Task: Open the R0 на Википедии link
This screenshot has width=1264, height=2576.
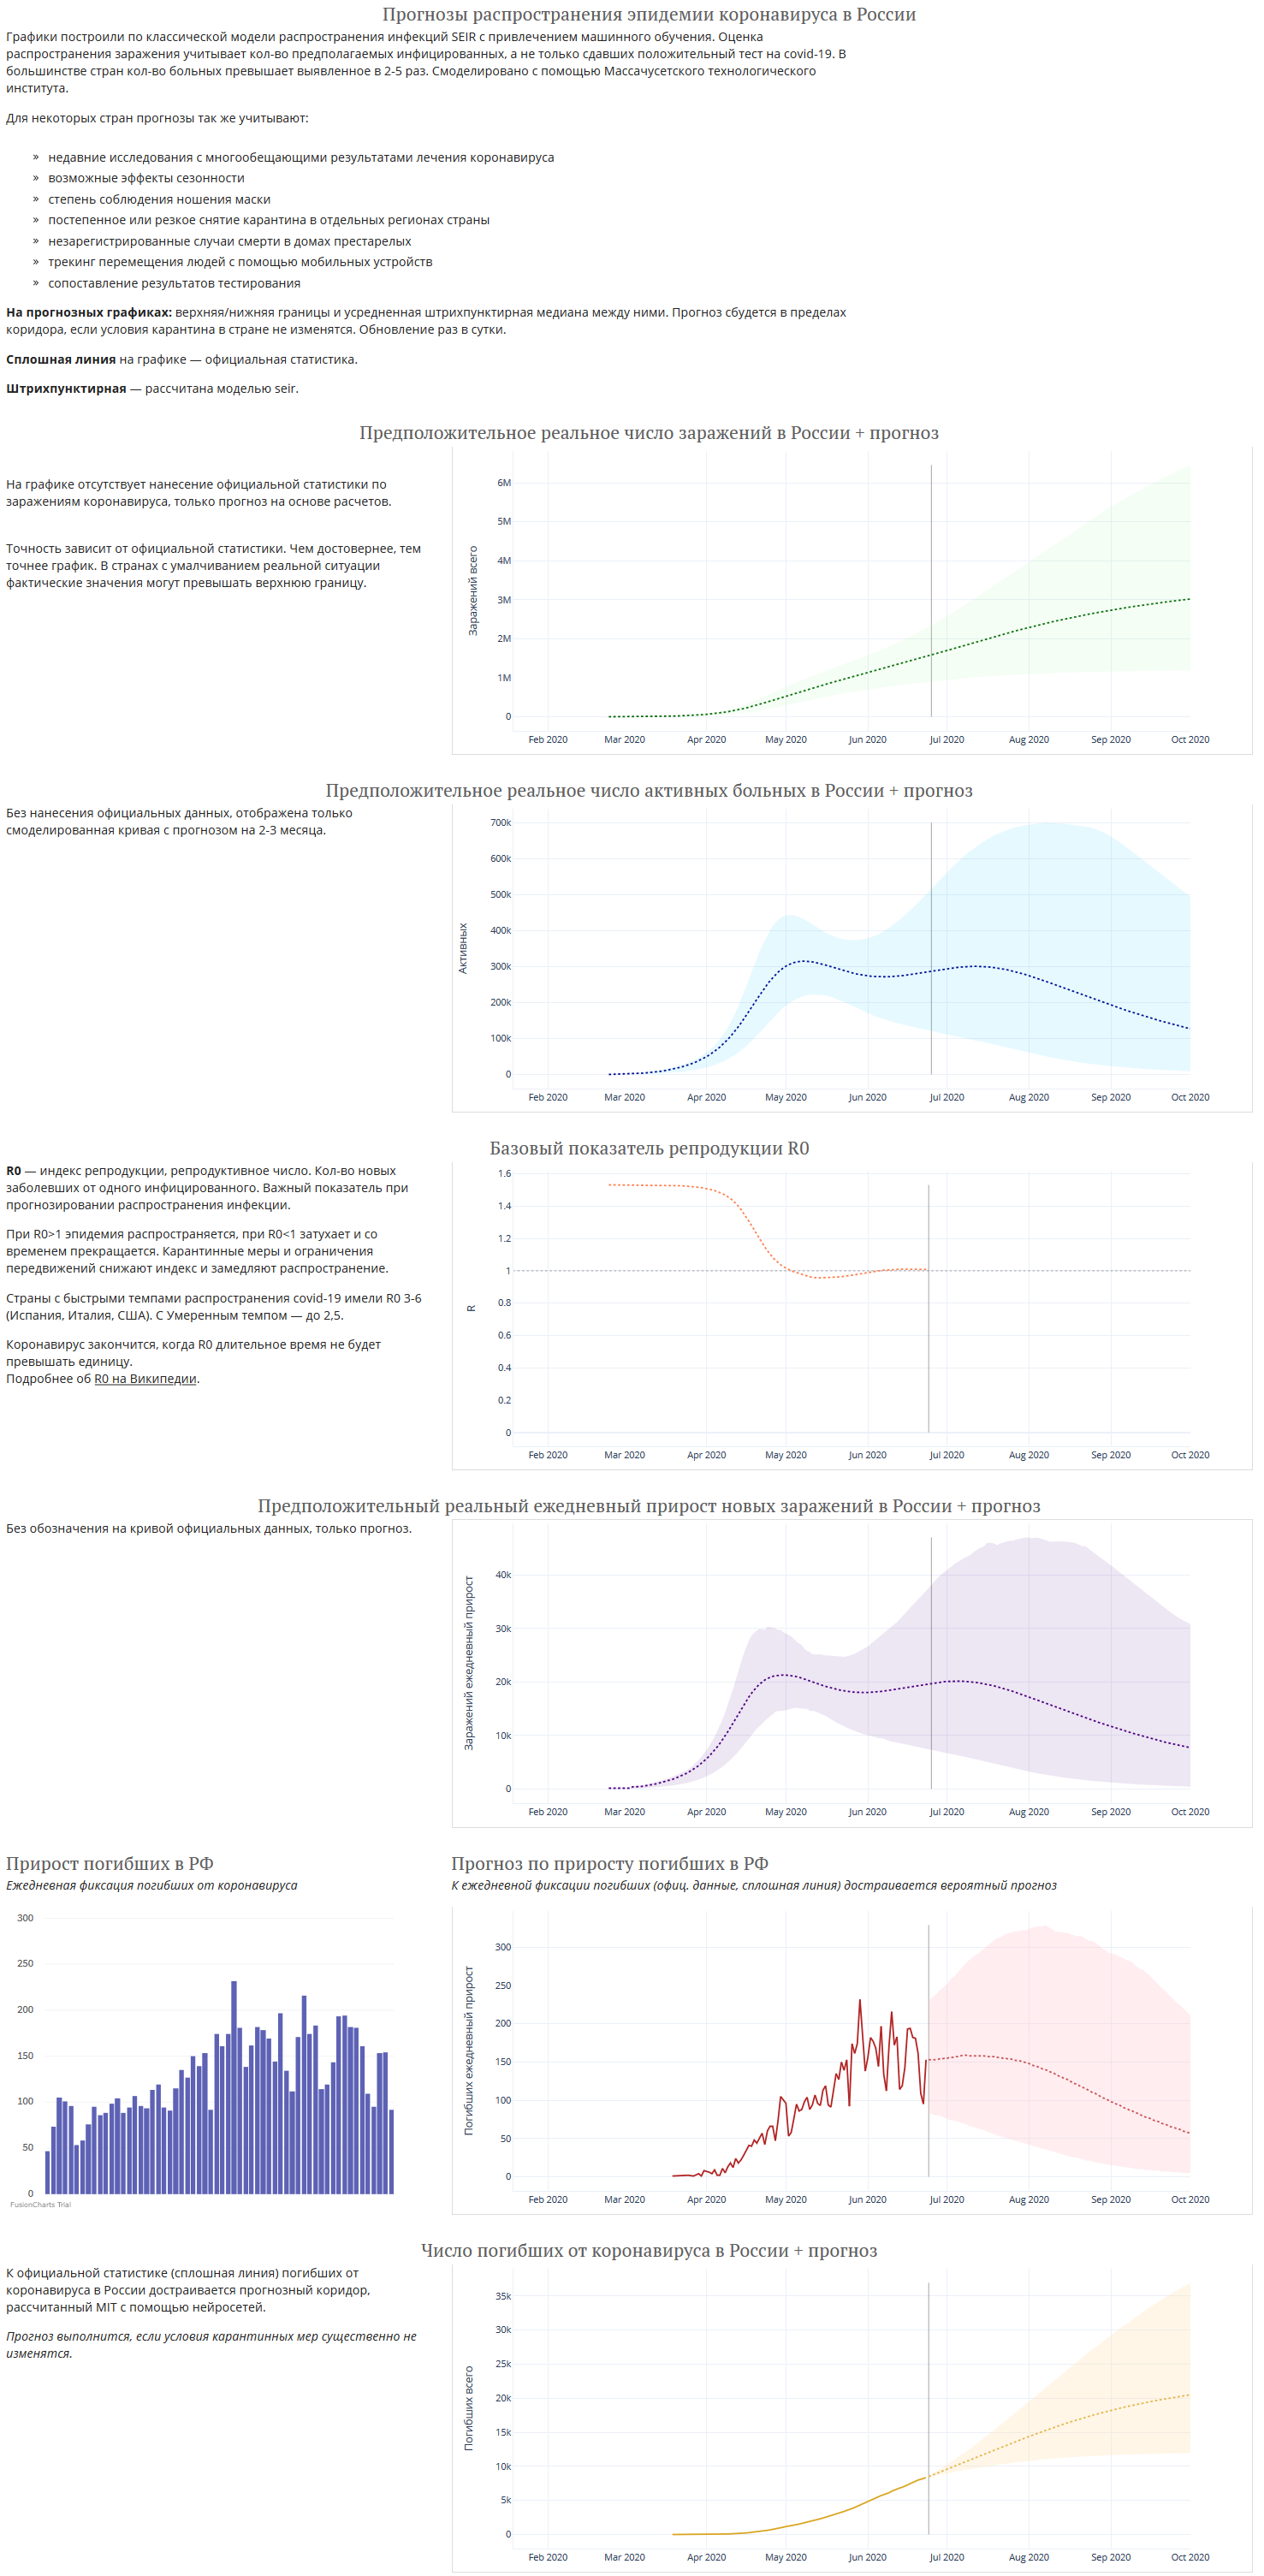Action: [145, 1378]
